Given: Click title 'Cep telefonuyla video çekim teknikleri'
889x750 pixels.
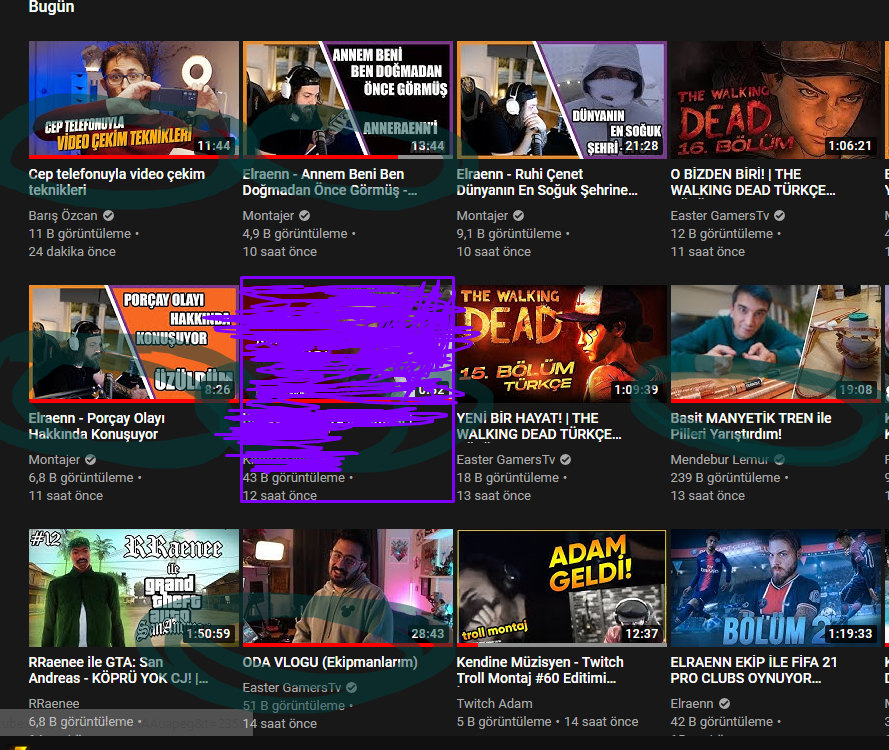Looking at the screenshot, I should pos(117,182).
